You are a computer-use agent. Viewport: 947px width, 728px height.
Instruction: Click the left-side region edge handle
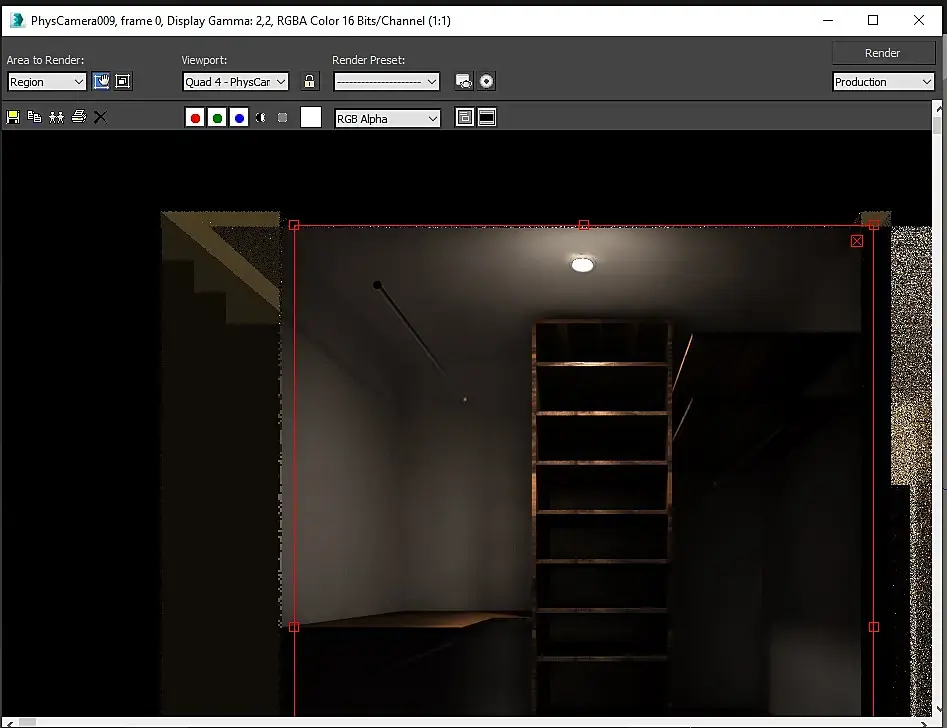294,627
